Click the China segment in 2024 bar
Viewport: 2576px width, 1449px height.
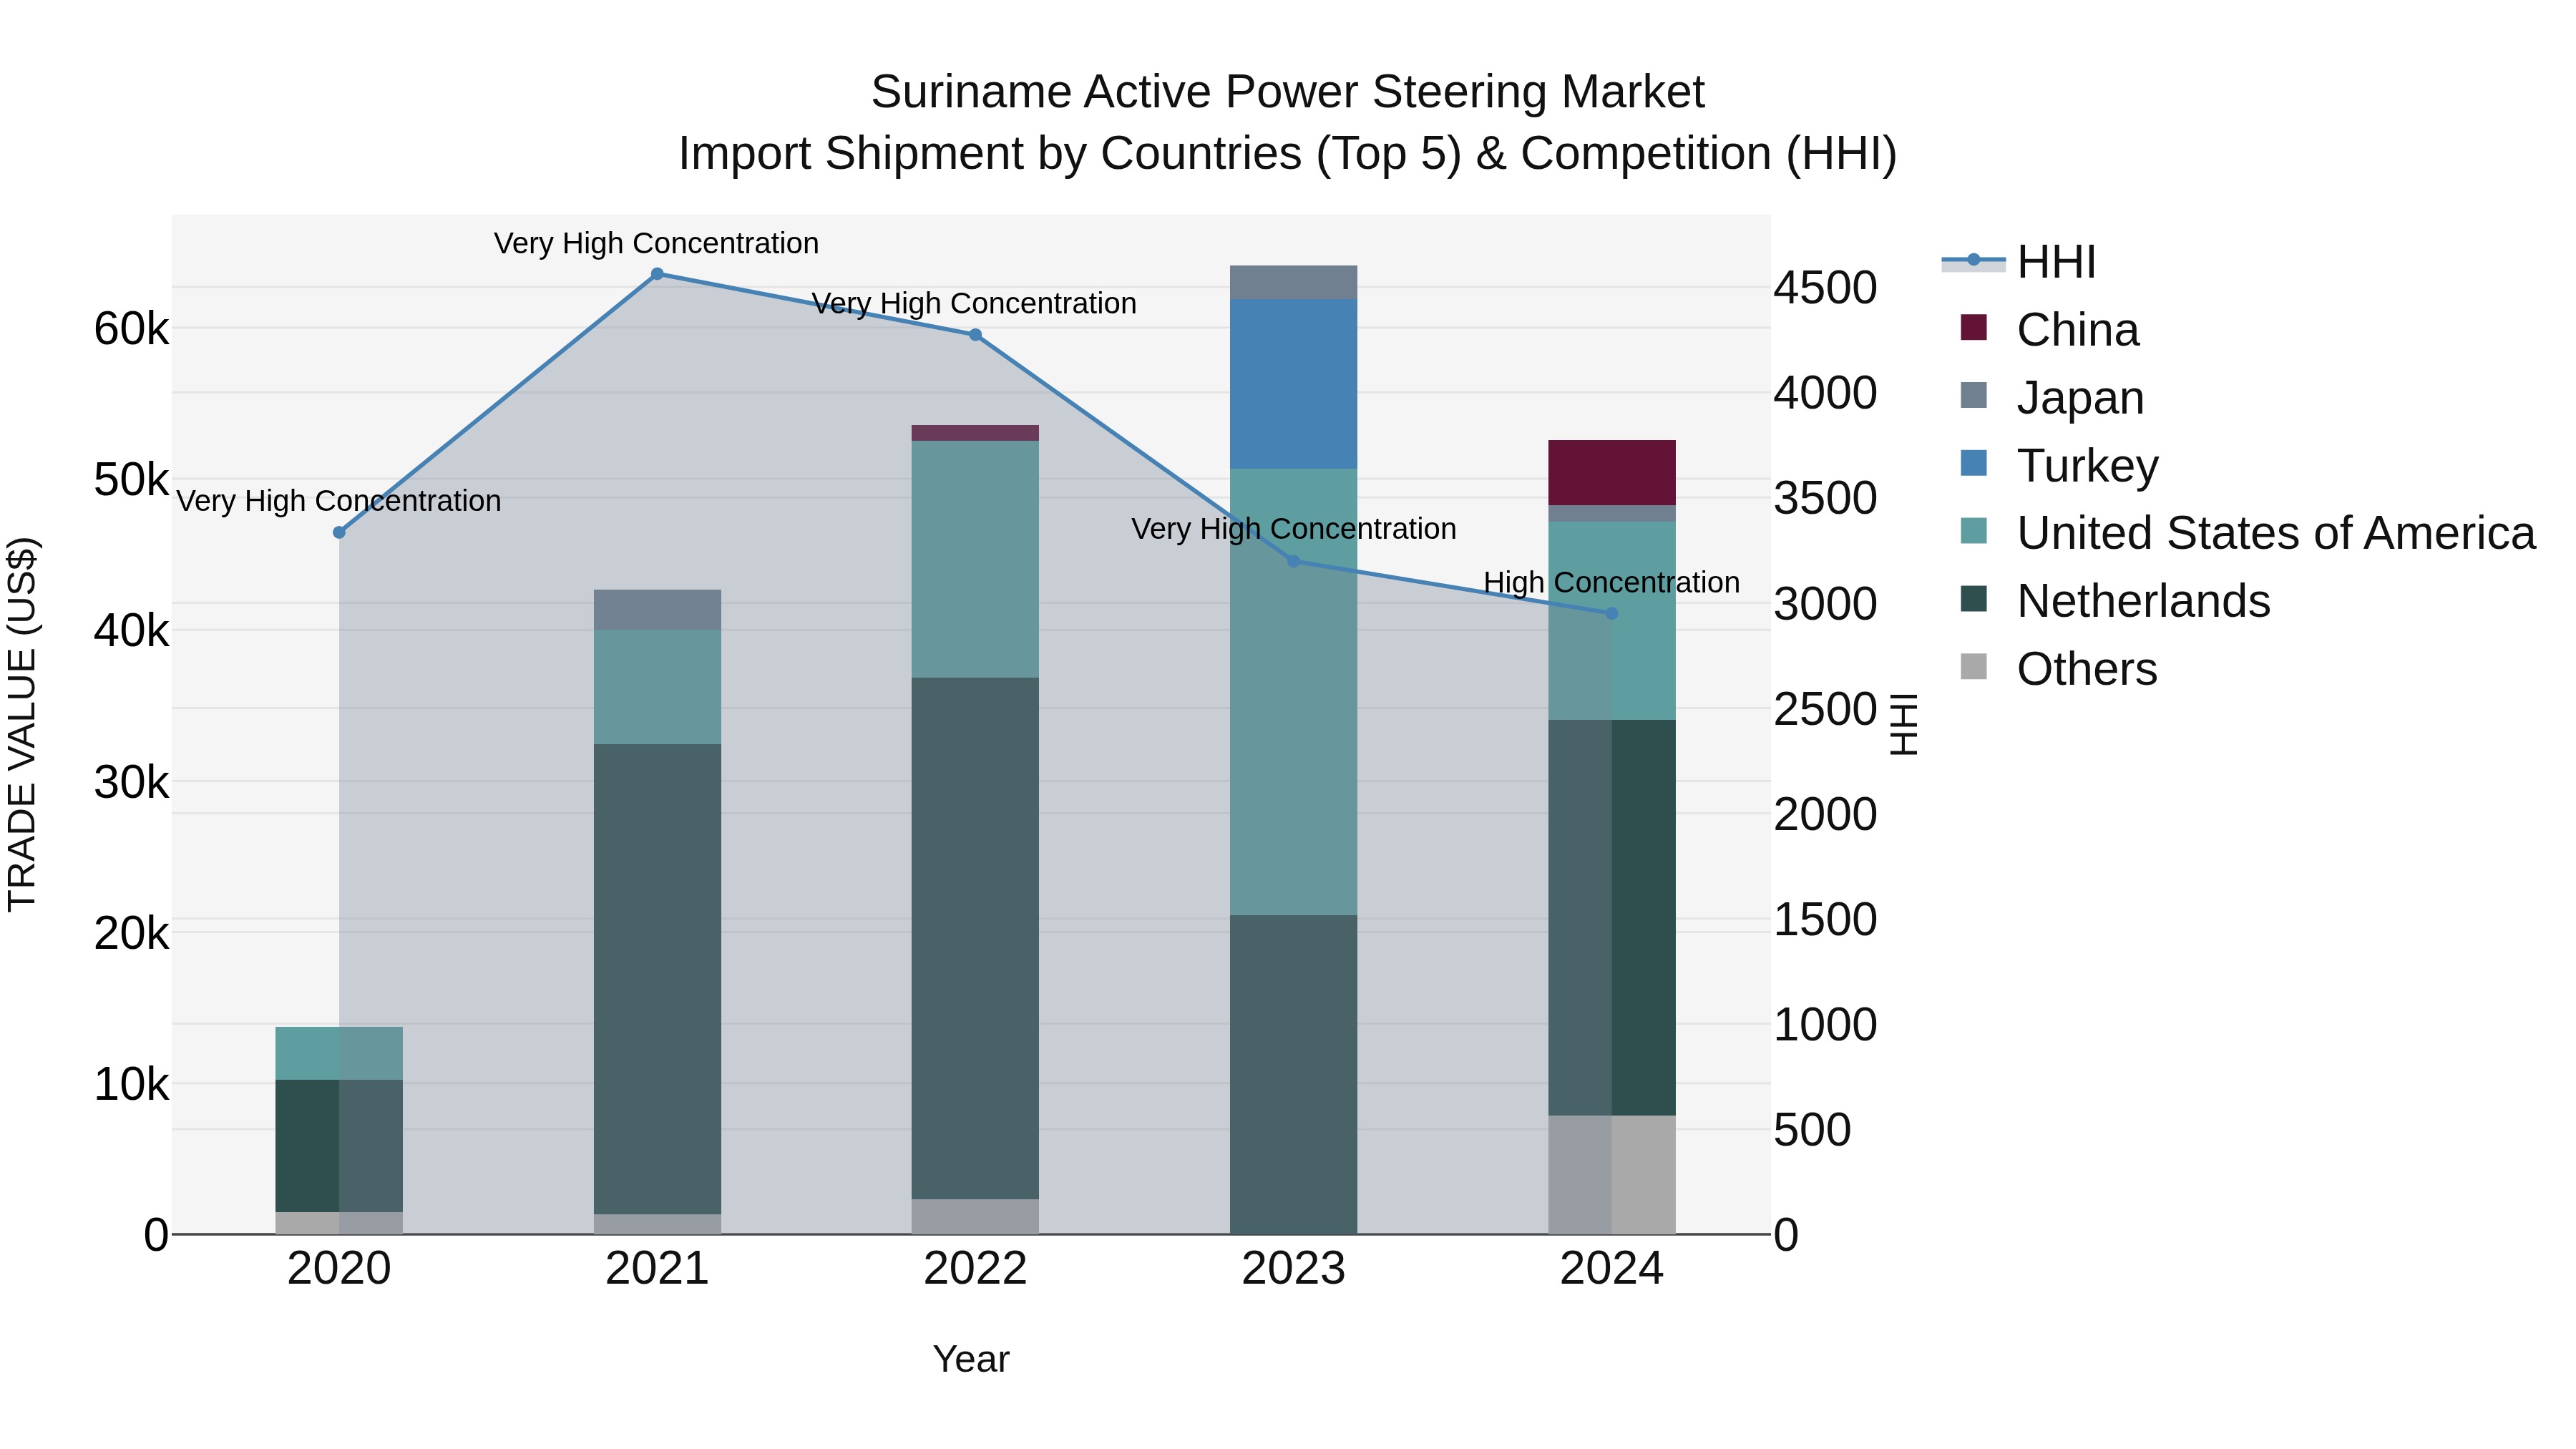pos(1611,472)
